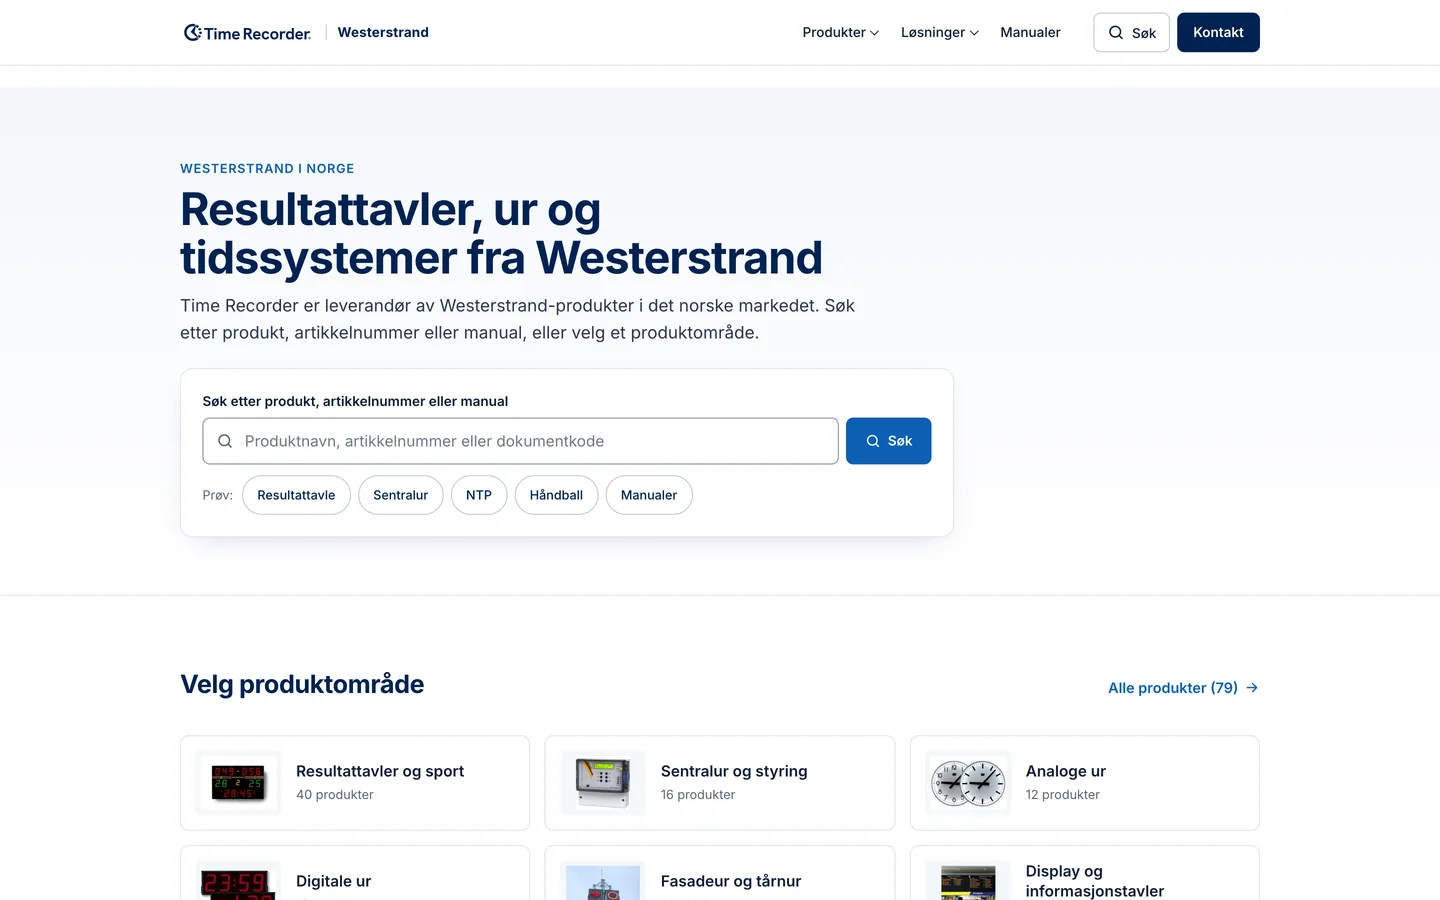The width and height of the screenshot is (1440, 900).
Task: Open the Digitale ur title
Action: (x=333, y=881)
